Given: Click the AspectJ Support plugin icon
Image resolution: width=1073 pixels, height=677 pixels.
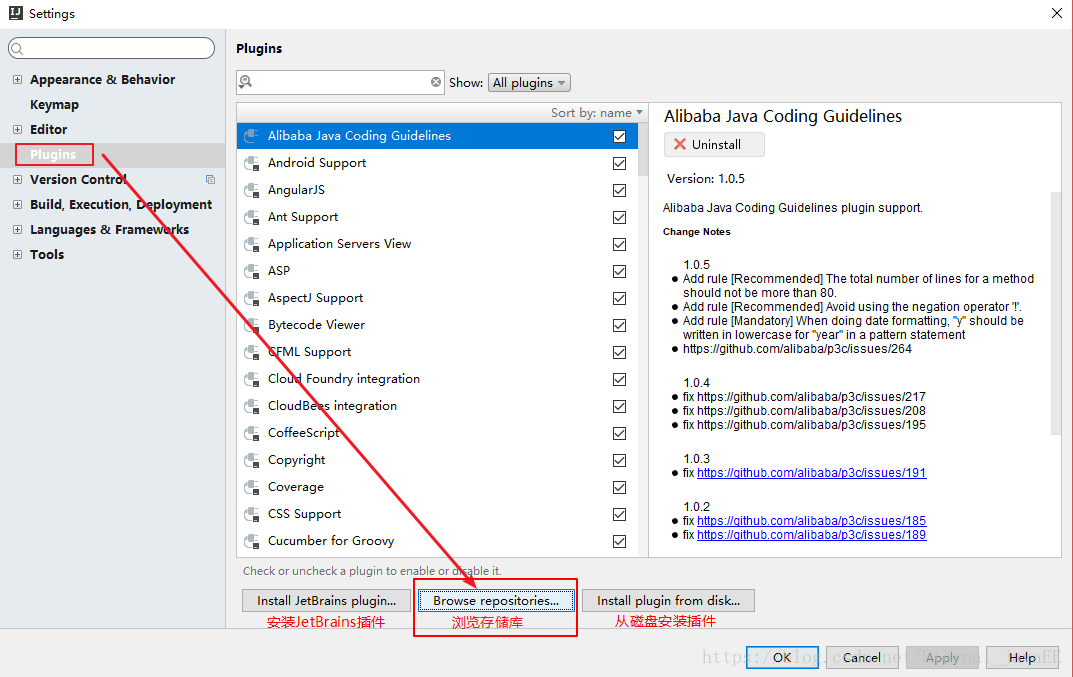Looking at the screenshot, I should pos(252,298).
